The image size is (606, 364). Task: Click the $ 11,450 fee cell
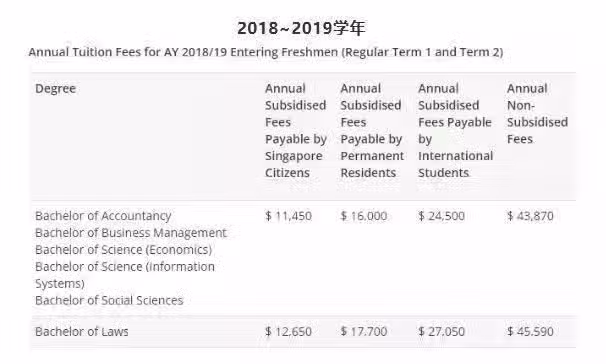(x=288, y=216)
